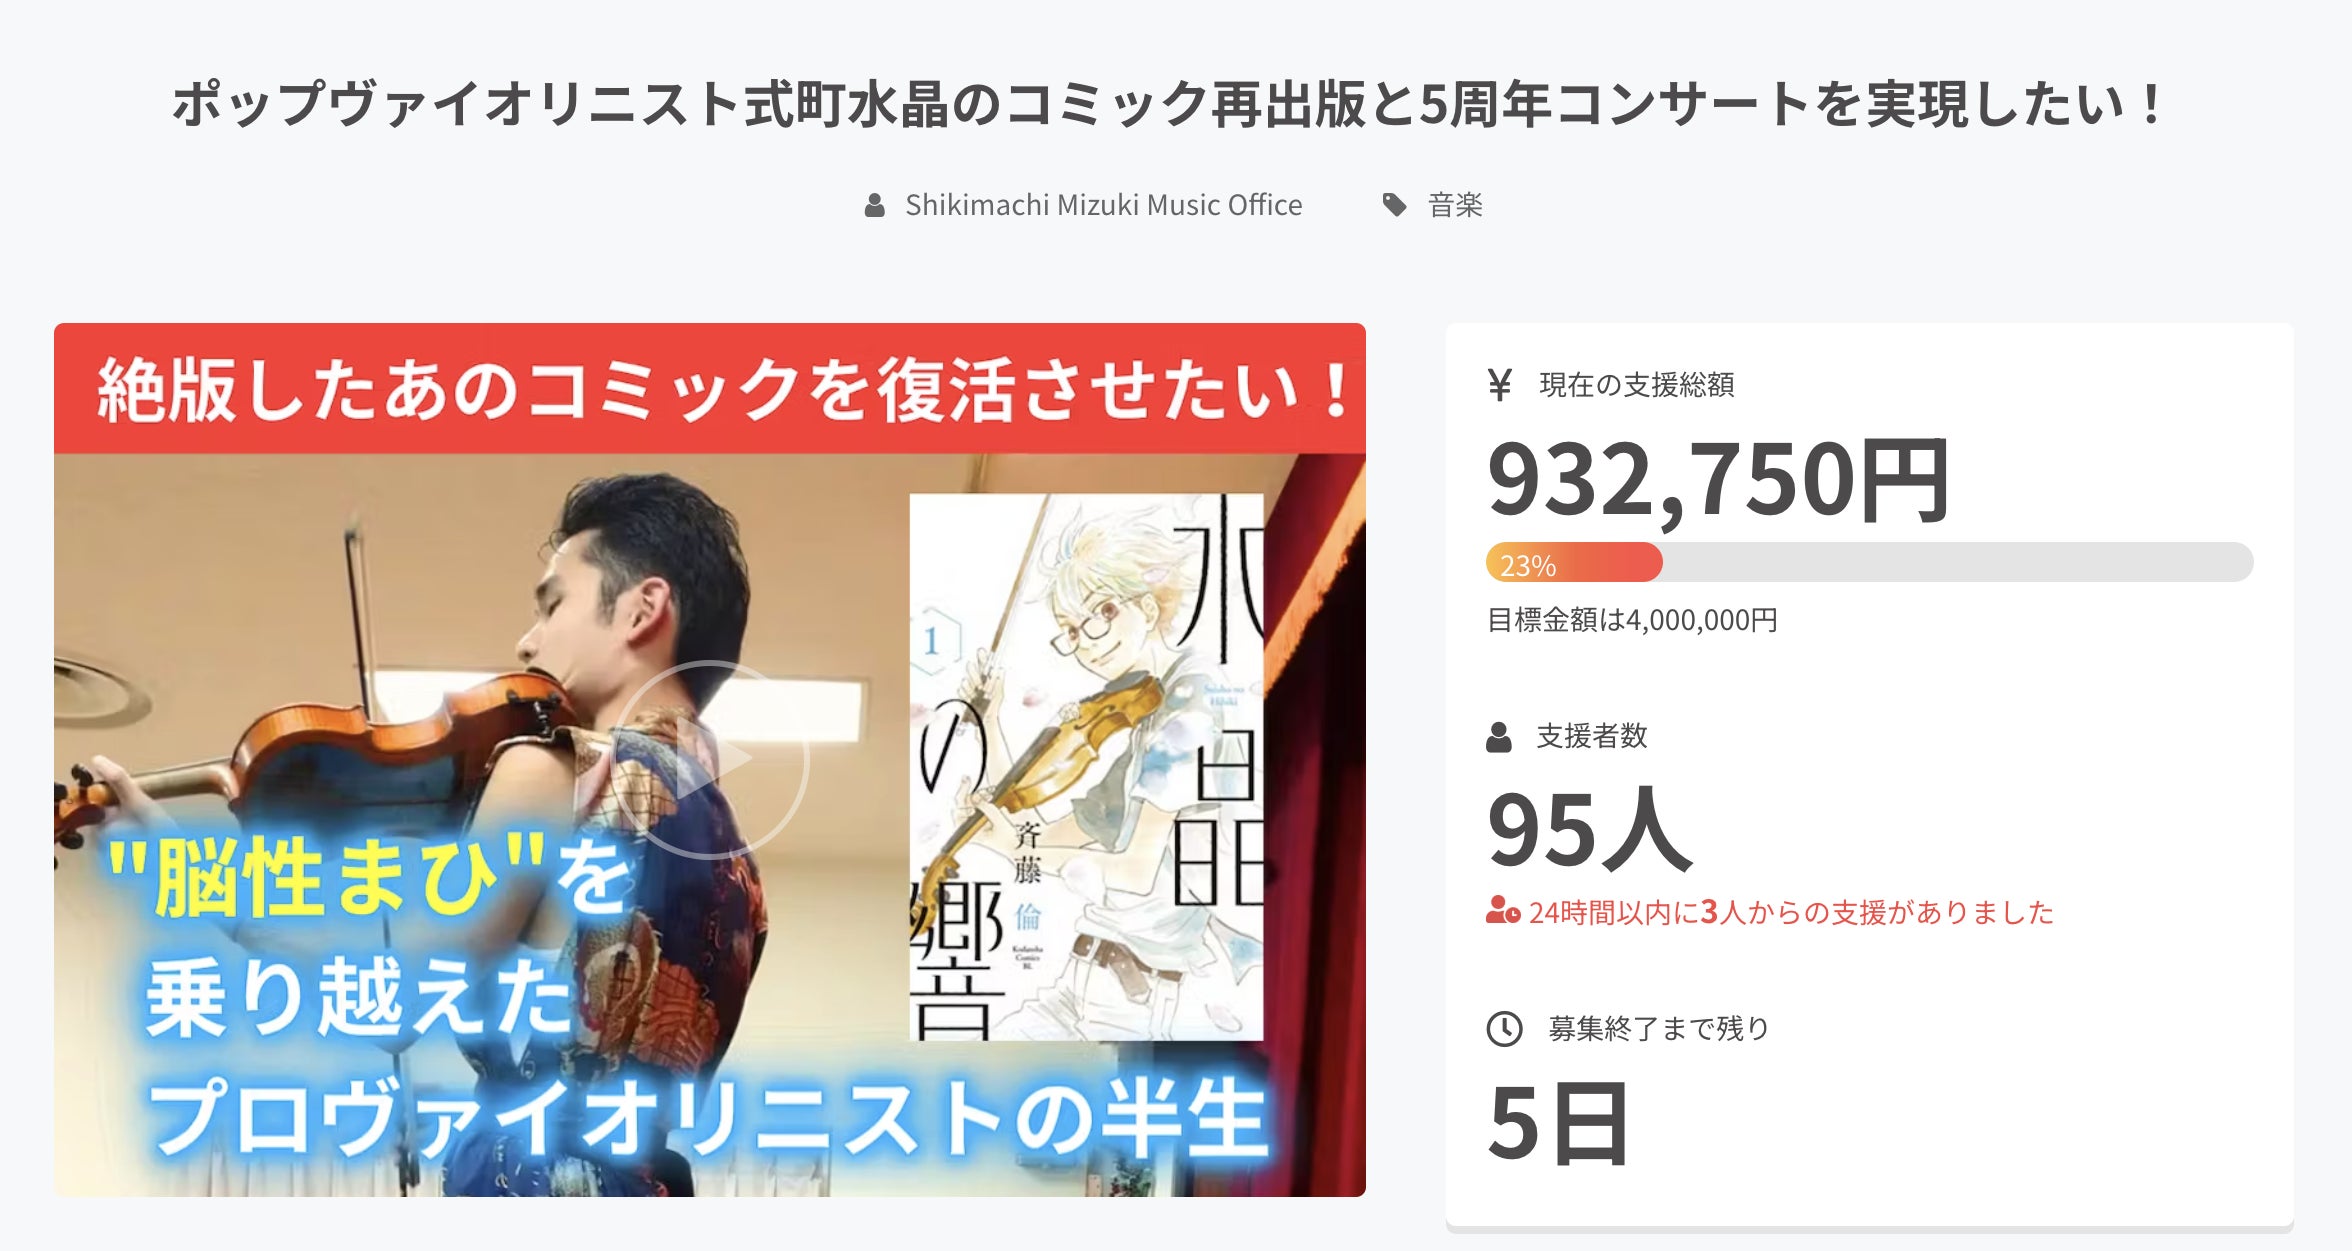The width and height of the screenshot is (2352, 1251).
Task: Open the 音楽 category link
Action: 1455,206
